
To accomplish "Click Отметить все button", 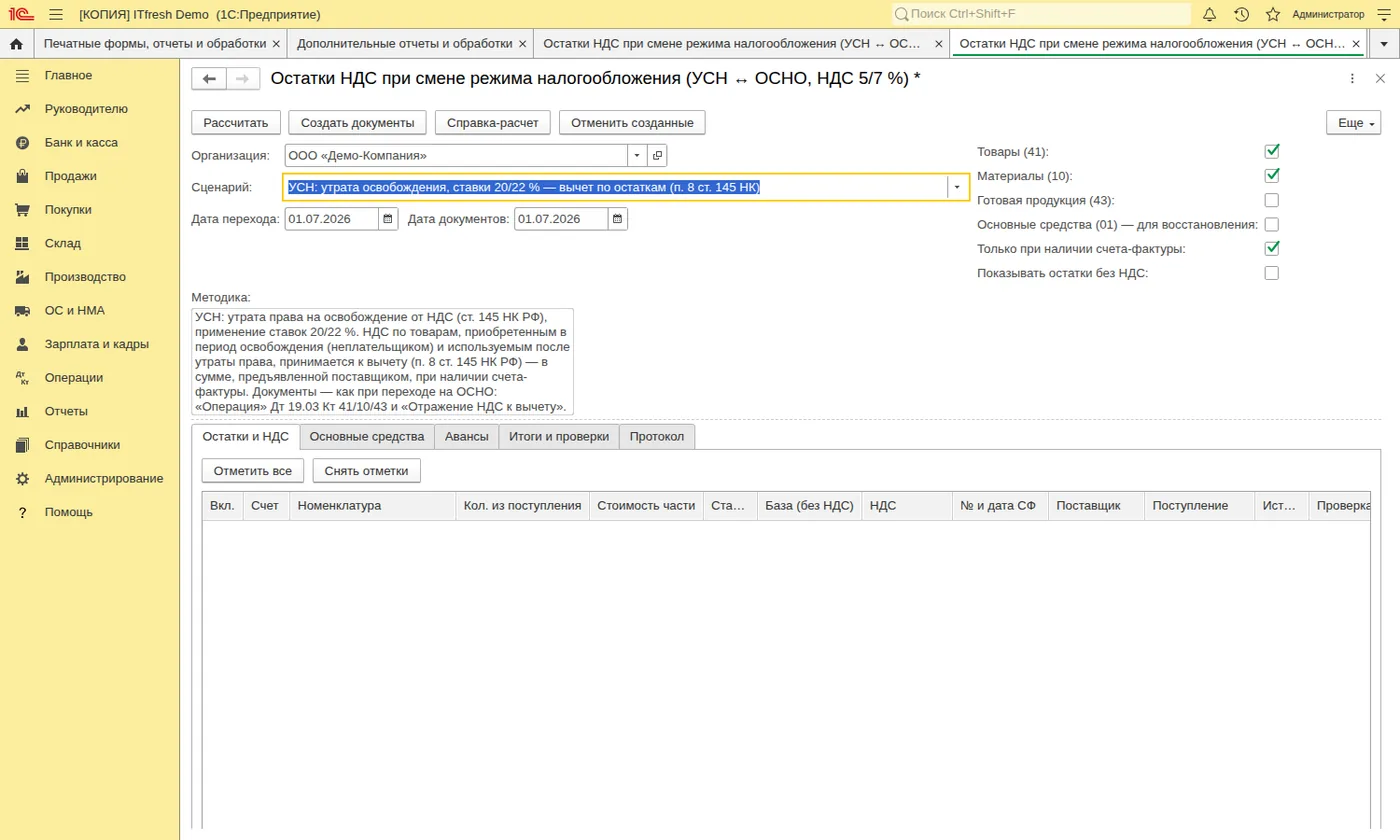I will click(253, 470).
